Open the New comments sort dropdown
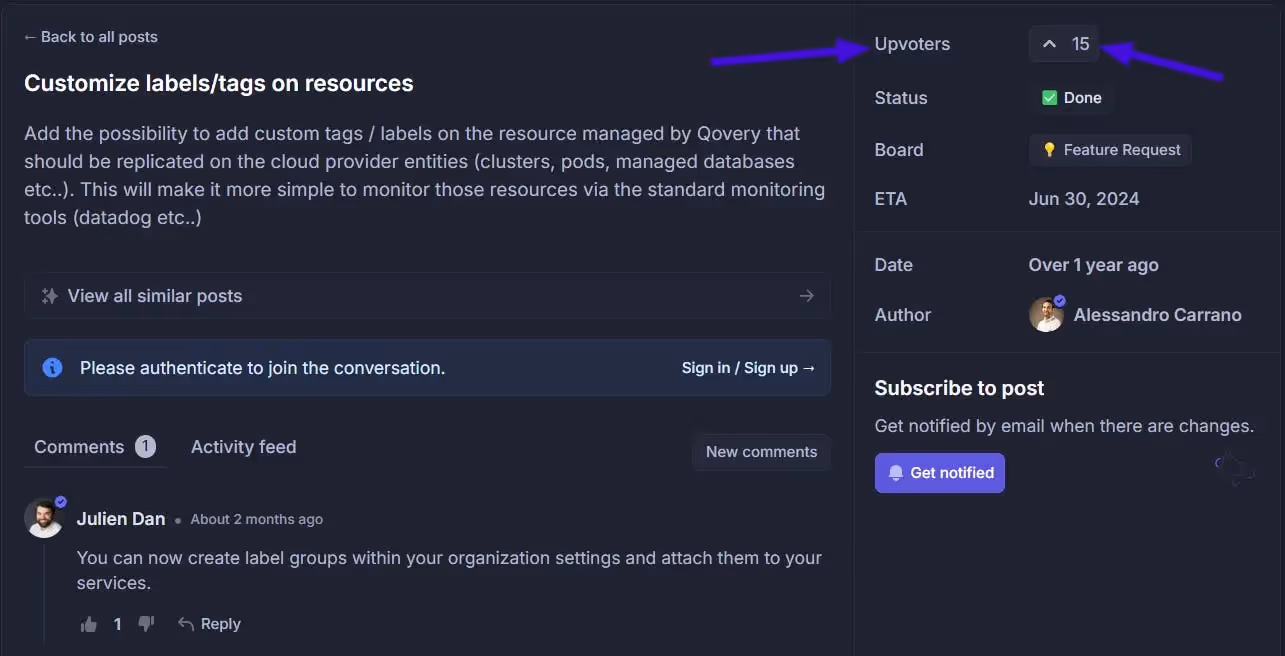 click(x=761, y=451)
